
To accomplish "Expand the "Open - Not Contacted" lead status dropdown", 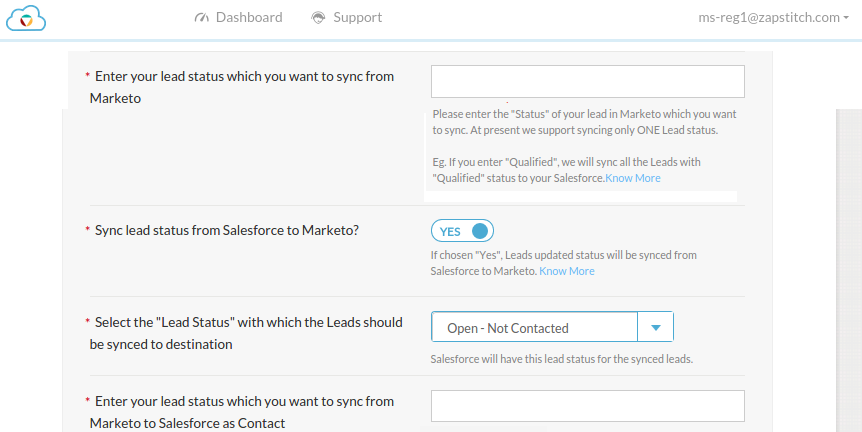I will coord(534,328).
